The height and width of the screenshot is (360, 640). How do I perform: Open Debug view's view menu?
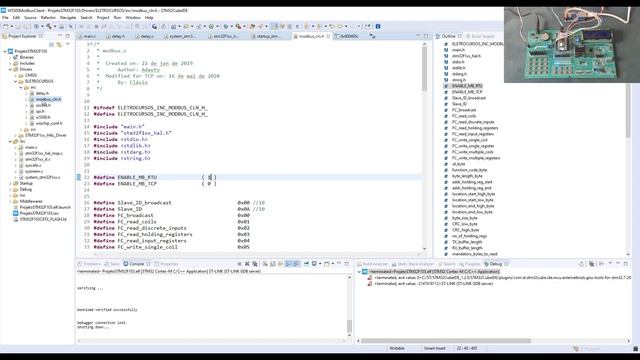[x=610, y=264]
